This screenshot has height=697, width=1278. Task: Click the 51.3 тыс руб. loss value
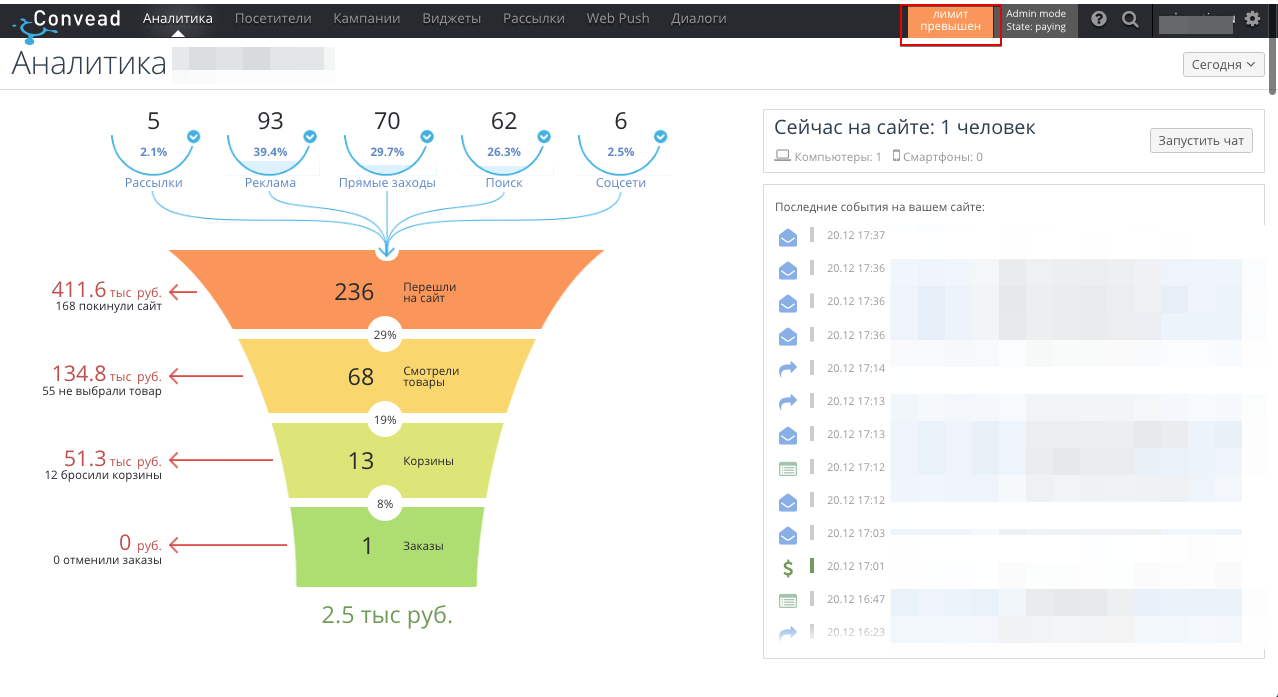[x=112, y=459]
